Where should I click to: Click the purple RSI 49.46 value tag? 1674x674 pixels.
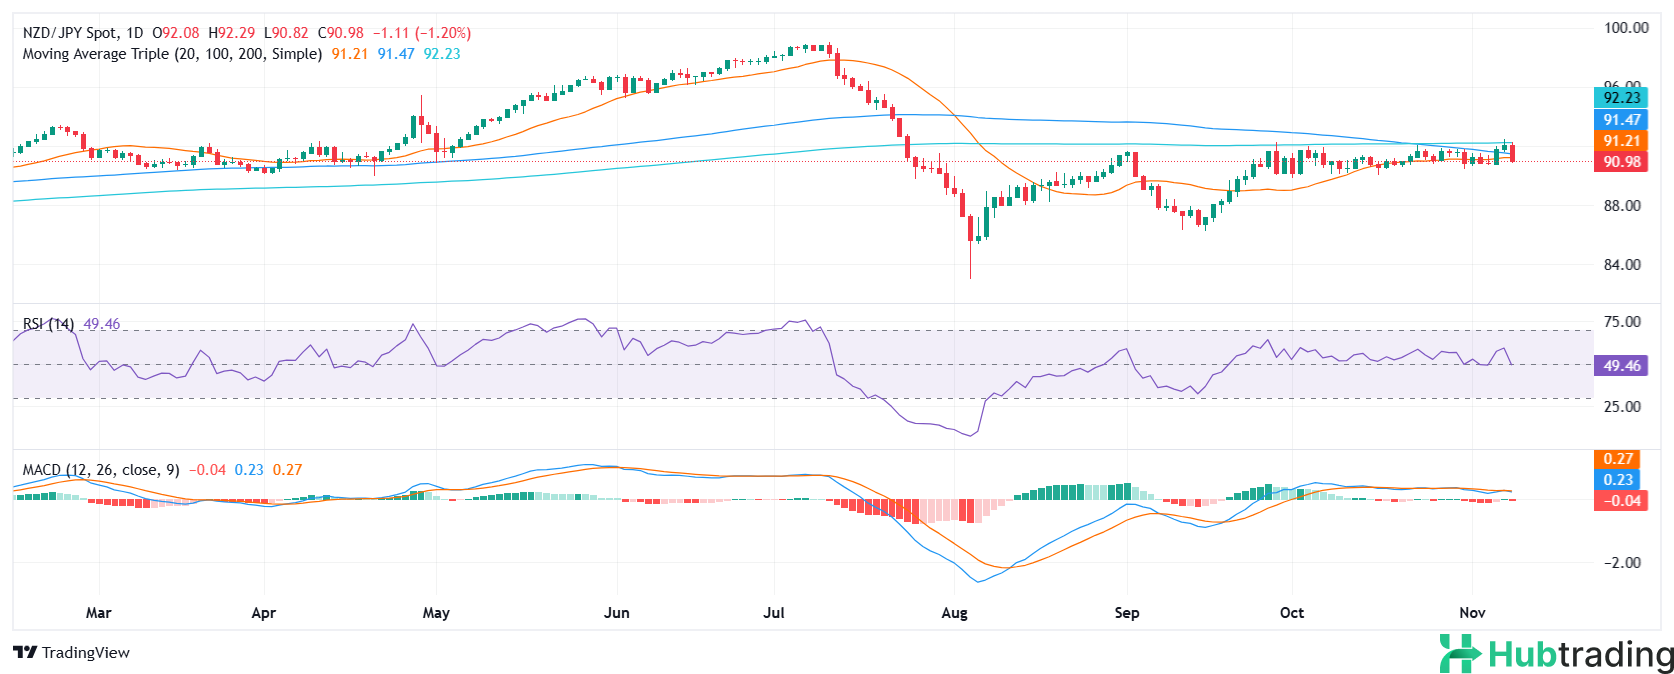[1621, 366]
